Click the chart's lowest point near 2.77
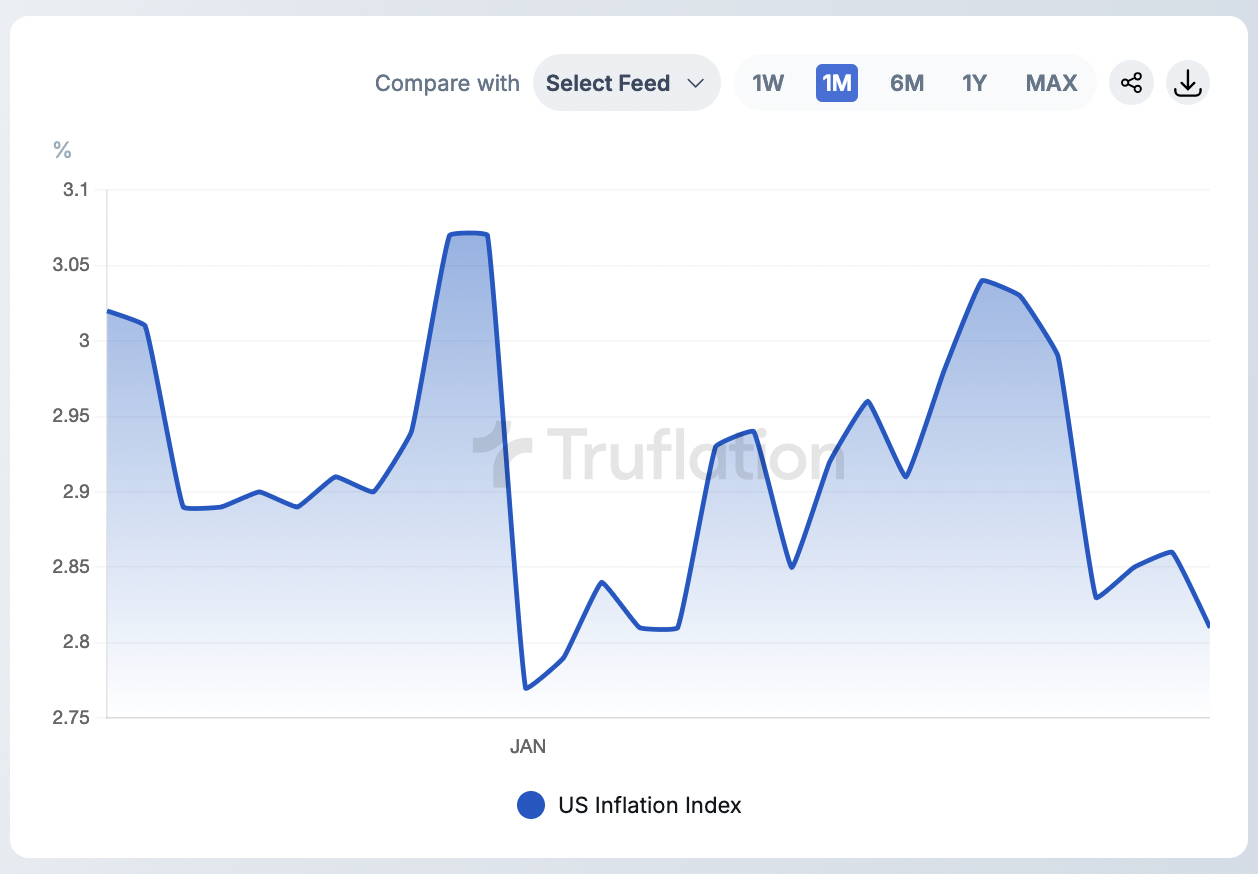1258x874 pixels. coord(526,688)
